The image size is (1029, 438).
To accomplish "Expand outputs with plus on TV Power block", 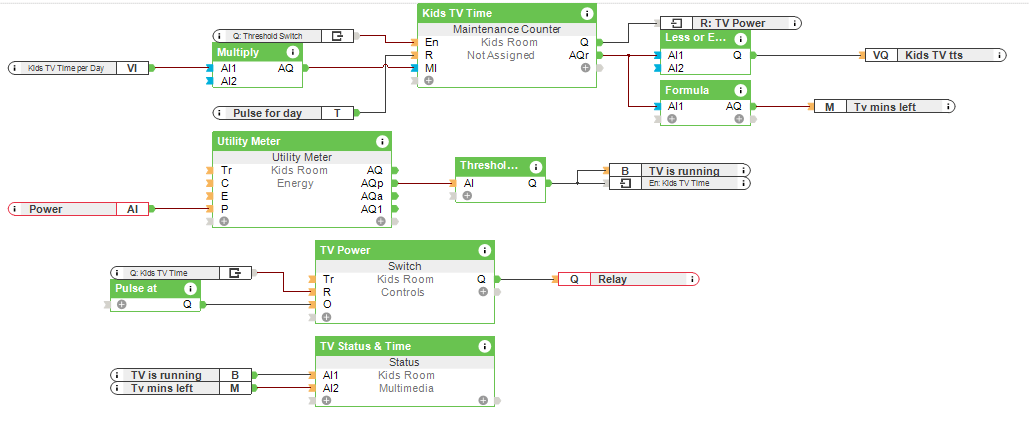I will coord(483,292).
